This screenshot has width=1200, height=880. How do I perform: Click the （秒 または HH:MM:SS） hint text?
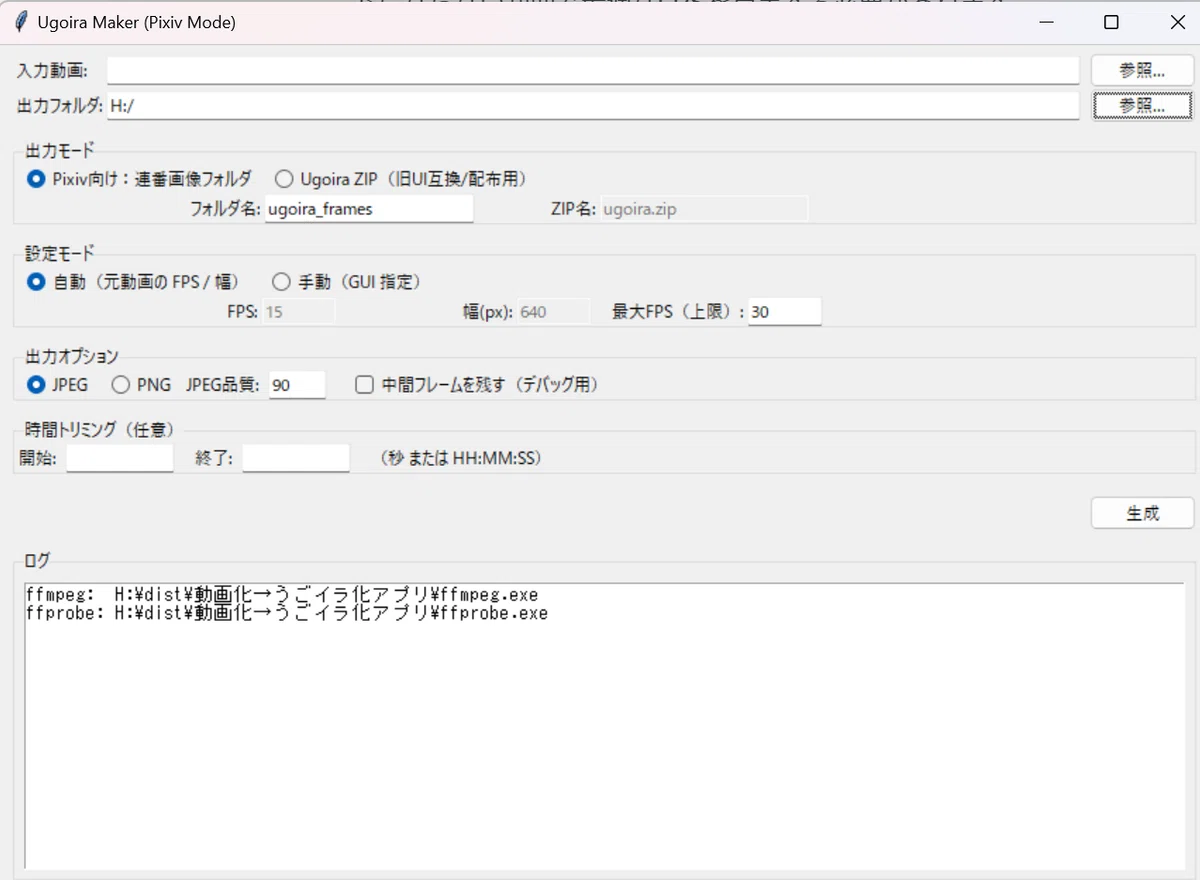pos(461,459)
